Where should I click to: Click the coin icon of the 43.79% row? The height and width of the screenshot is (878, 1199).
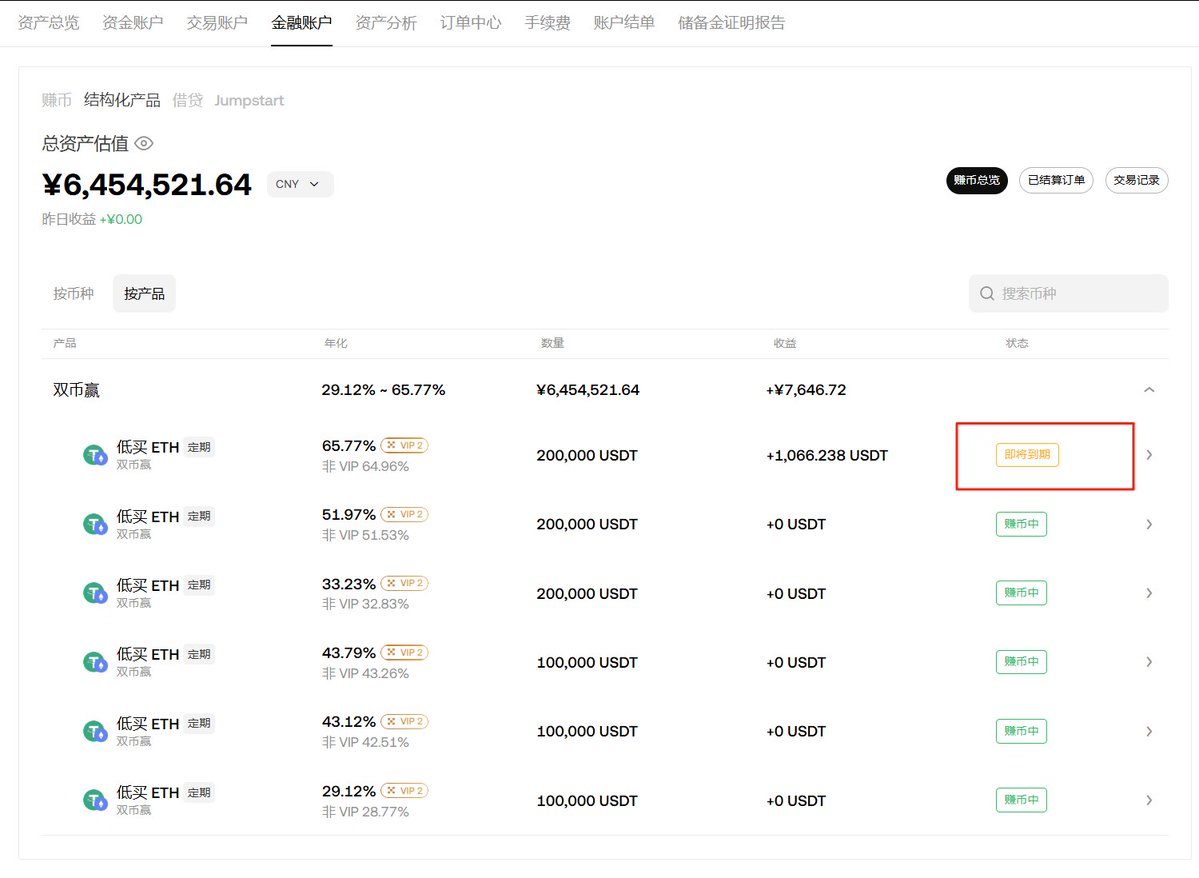pos(95,662)
